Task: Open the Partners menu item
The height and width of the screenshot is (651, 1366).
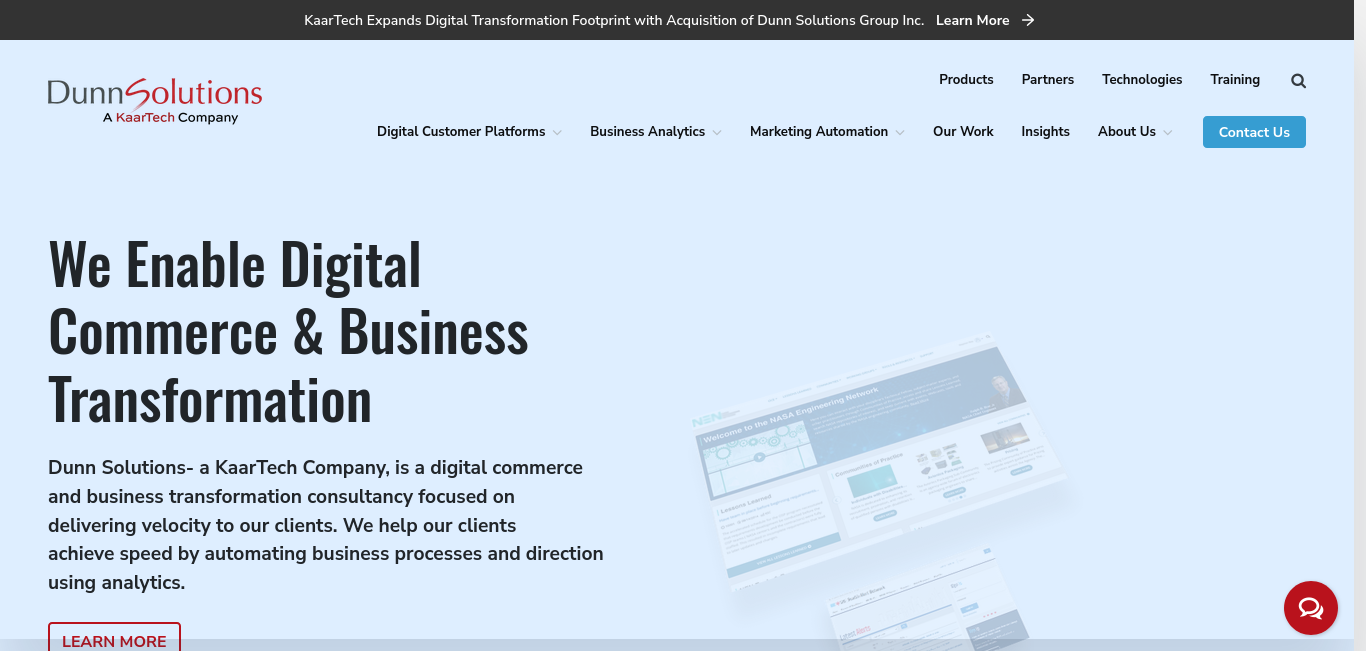Action: (x=1048, y=80)
